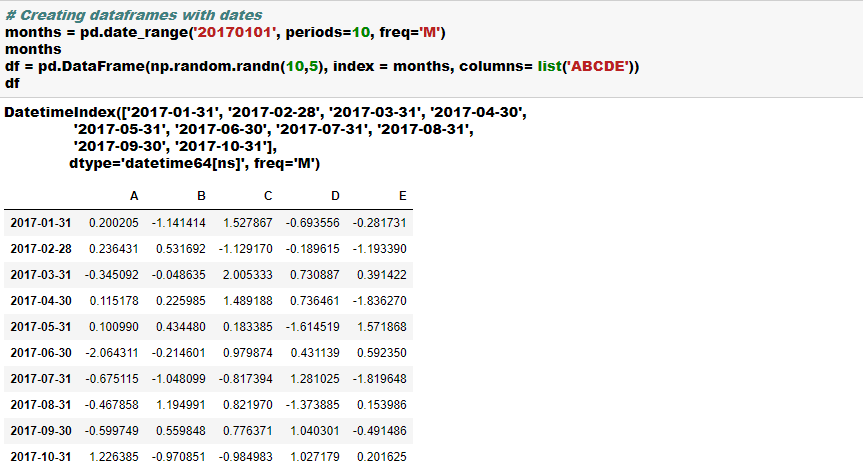The height and width of the screenshot is (467, 863).
Task: Click the dtype='datetime64[ns]' output line
Action: 194,163
